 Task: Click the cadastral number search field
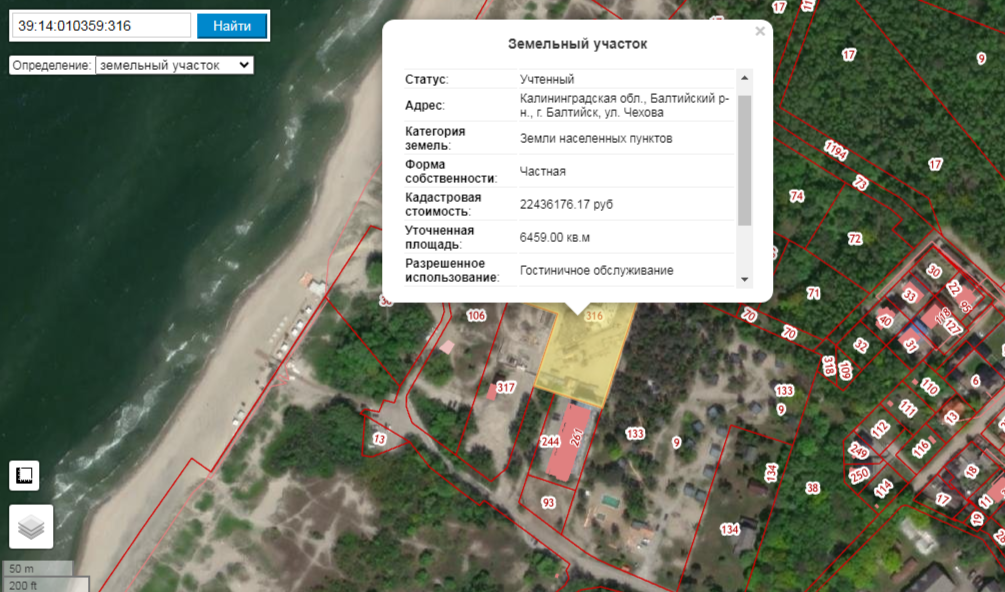click(x=101, y=25)
